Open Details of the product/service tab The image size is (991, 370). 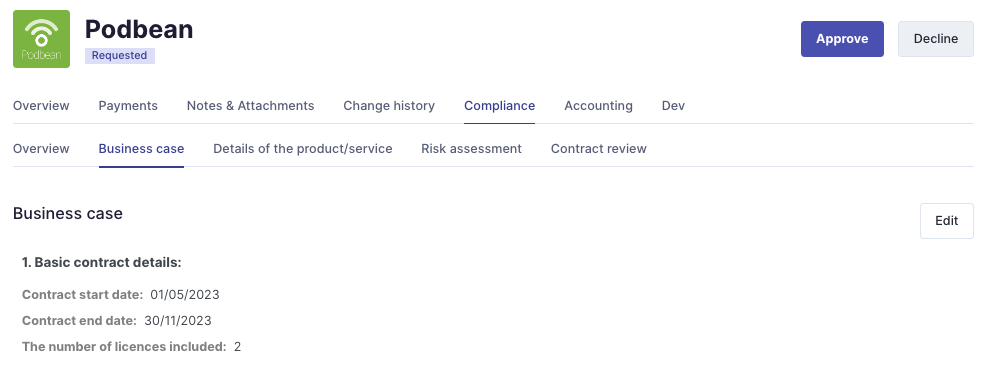click(x=303, y=149)
